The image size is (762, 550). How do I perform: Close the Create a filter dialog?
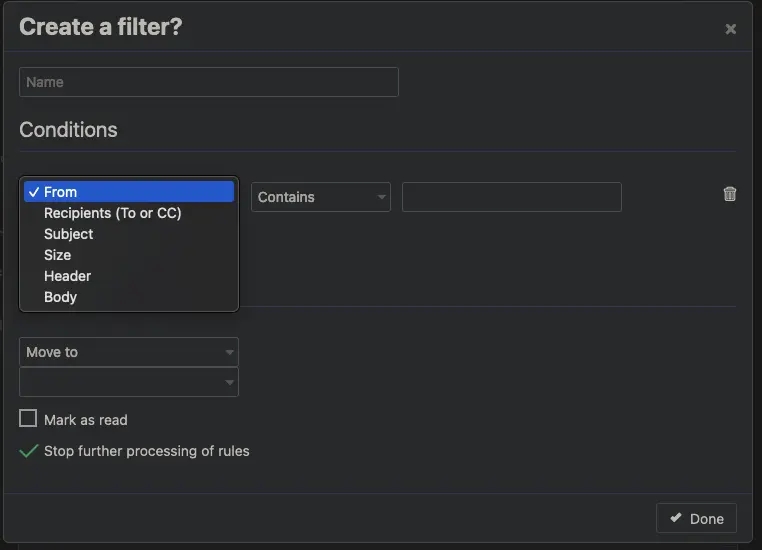[730, 29]
